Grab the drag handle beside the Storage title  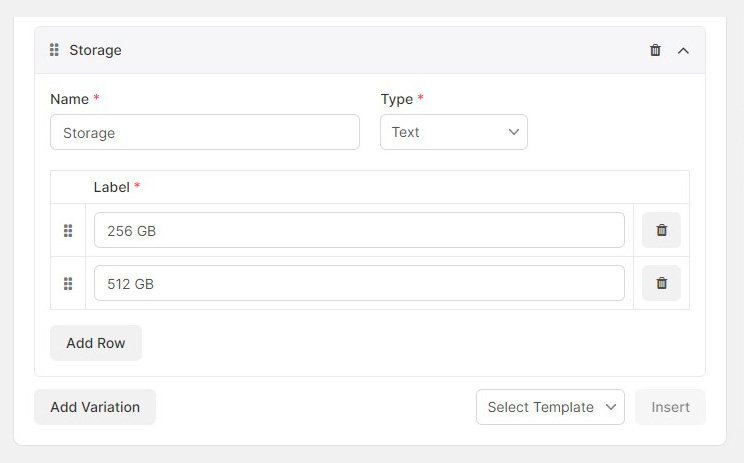pos(55,50)
